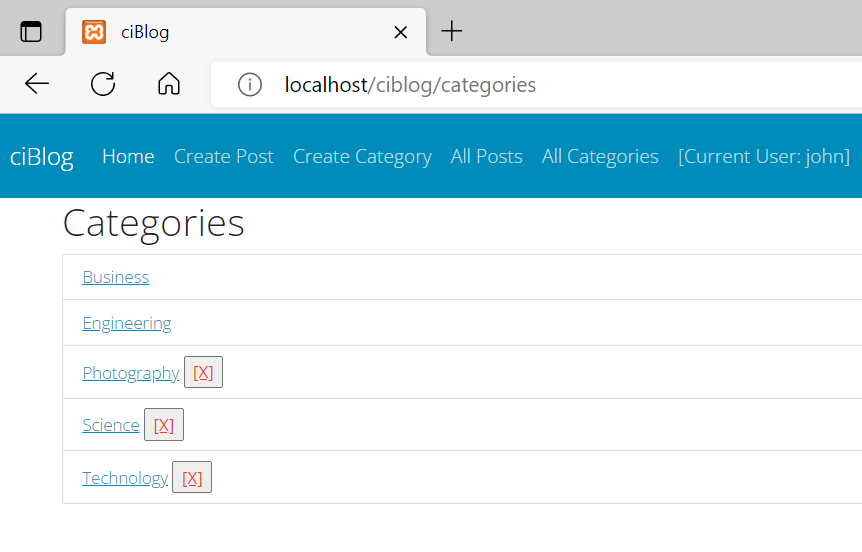Click the browser back arrow
Screen dimensions: 862x552
tap(37, 84)
